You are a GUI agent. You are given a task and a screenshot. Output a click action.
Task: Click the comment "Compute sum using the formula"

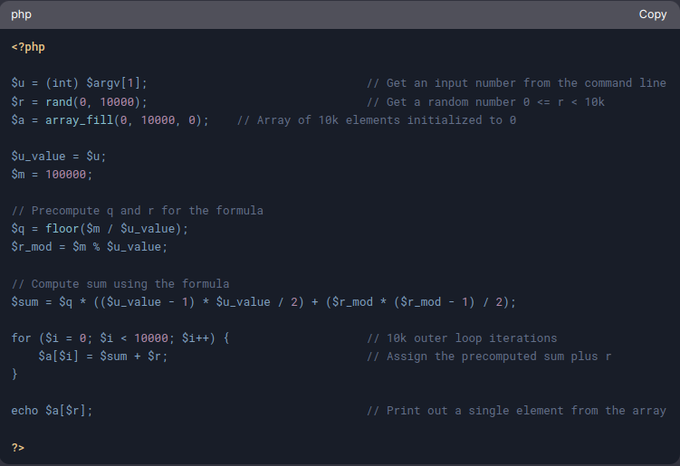point(120,284)
